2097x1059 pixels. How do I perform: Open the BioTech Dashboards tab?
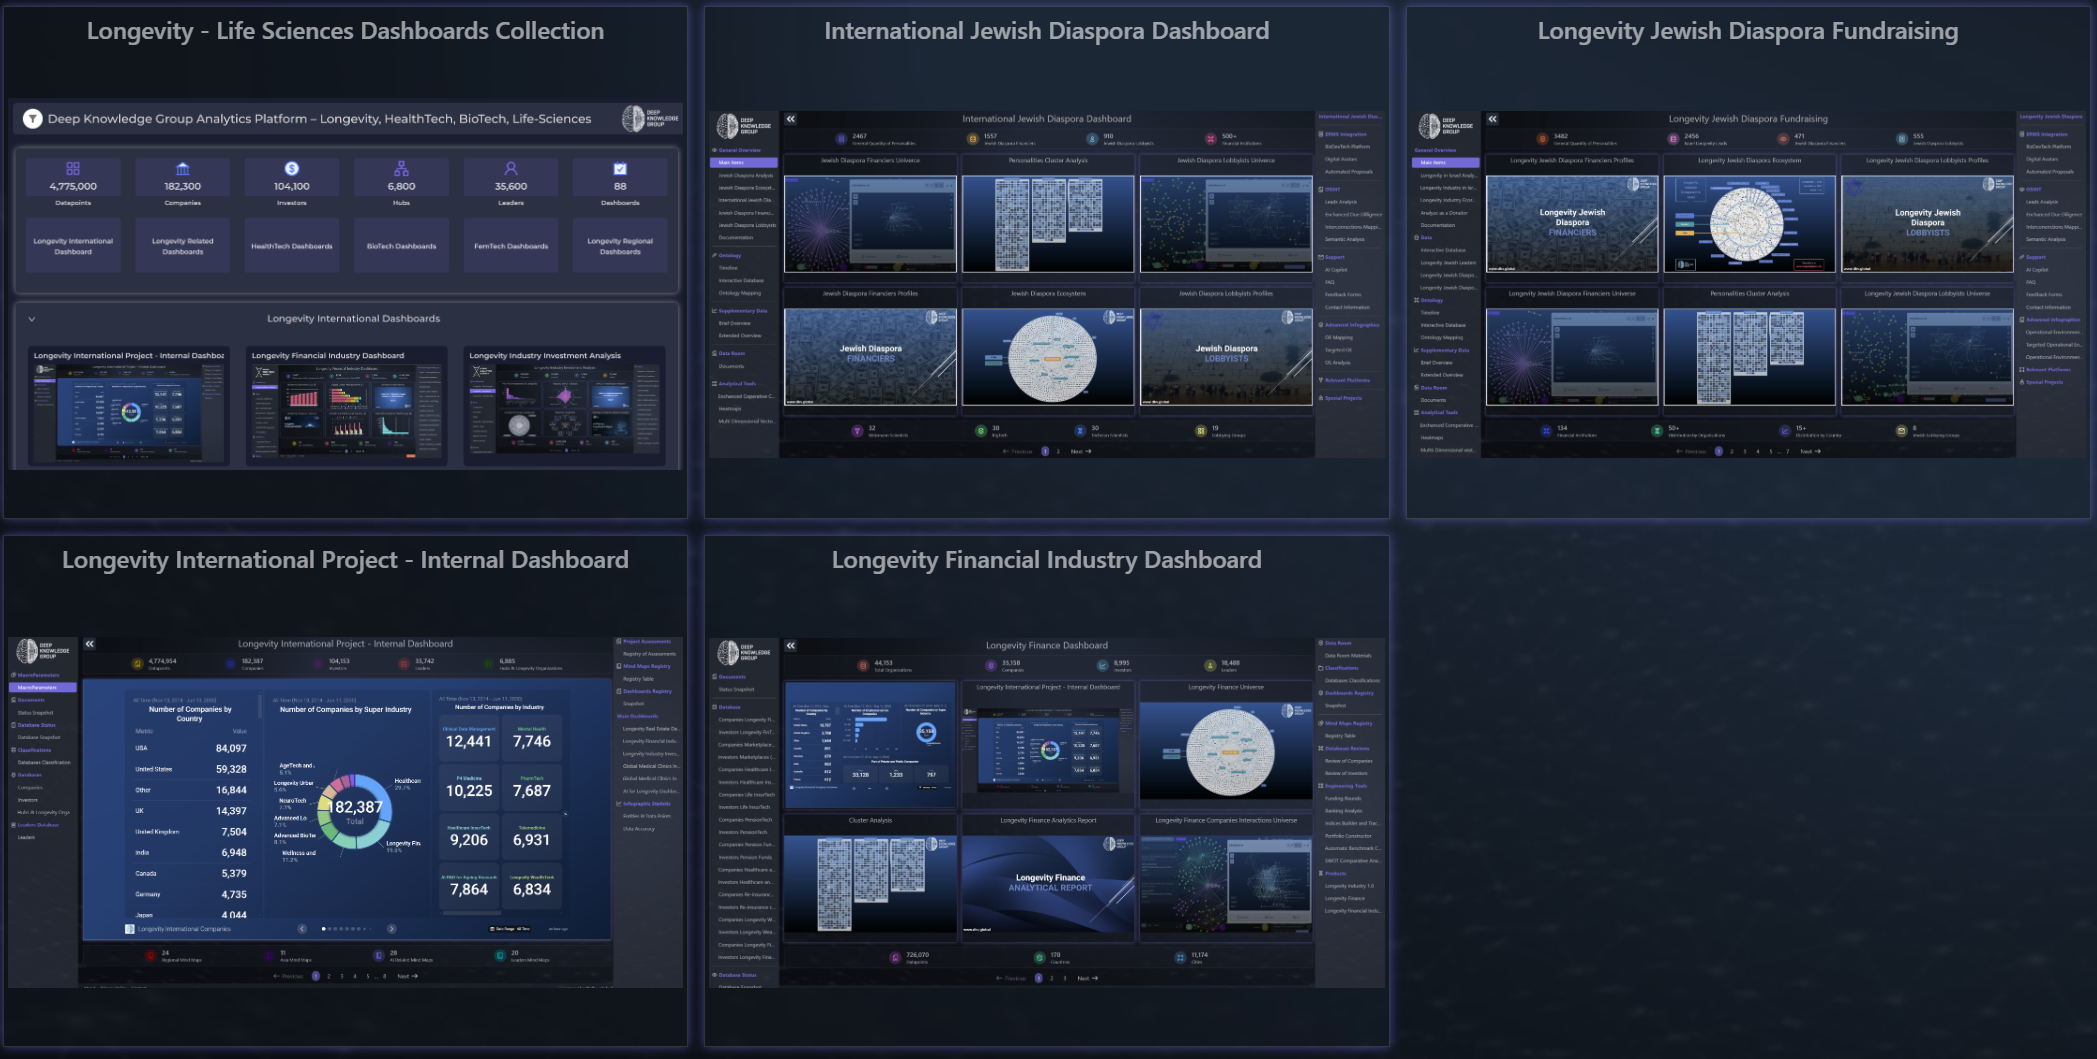point(401,246)
